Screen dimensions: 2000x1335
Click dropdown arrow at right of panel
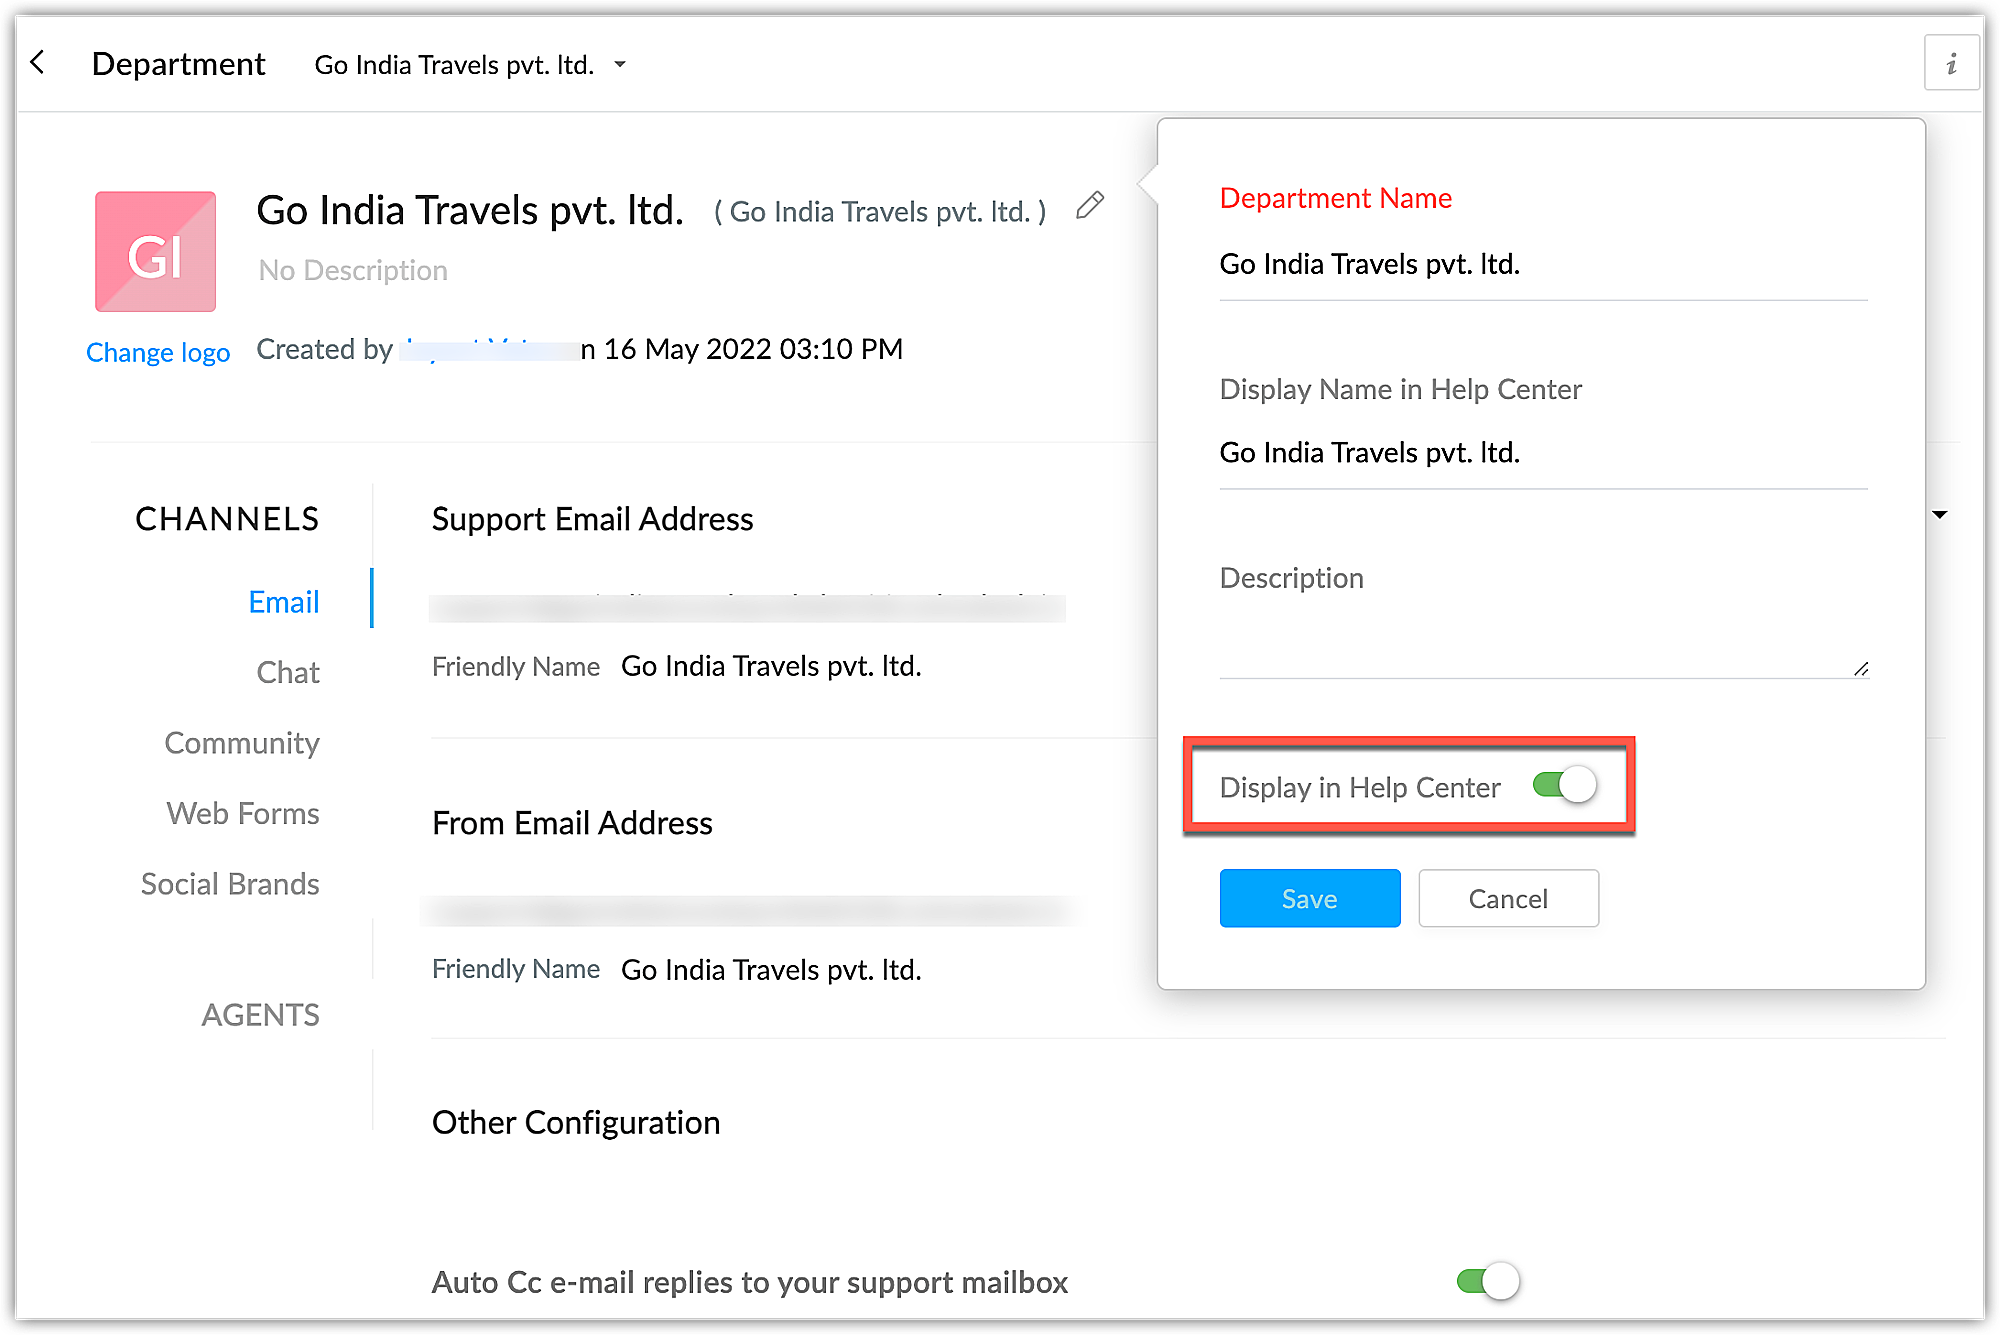click(x=1940, y=515)
